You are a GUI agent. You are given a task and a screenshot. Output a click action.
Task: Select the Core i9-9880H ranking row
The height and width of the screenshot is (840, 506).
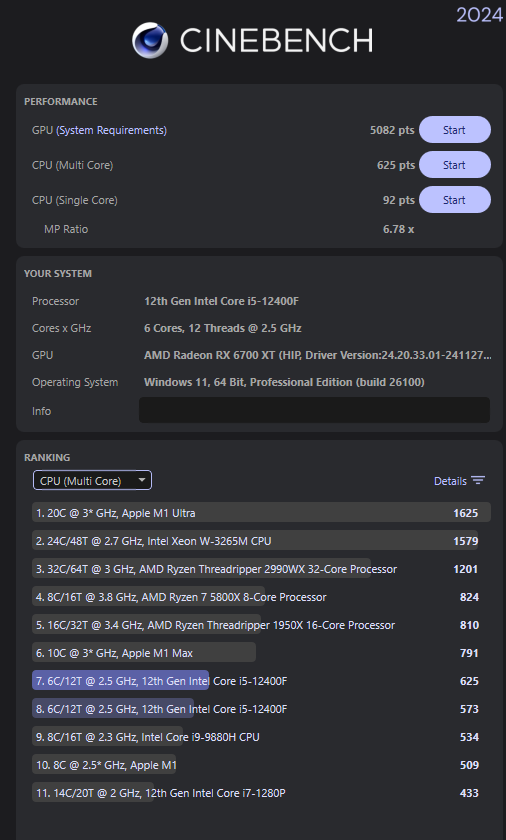(x=261, y=737)
